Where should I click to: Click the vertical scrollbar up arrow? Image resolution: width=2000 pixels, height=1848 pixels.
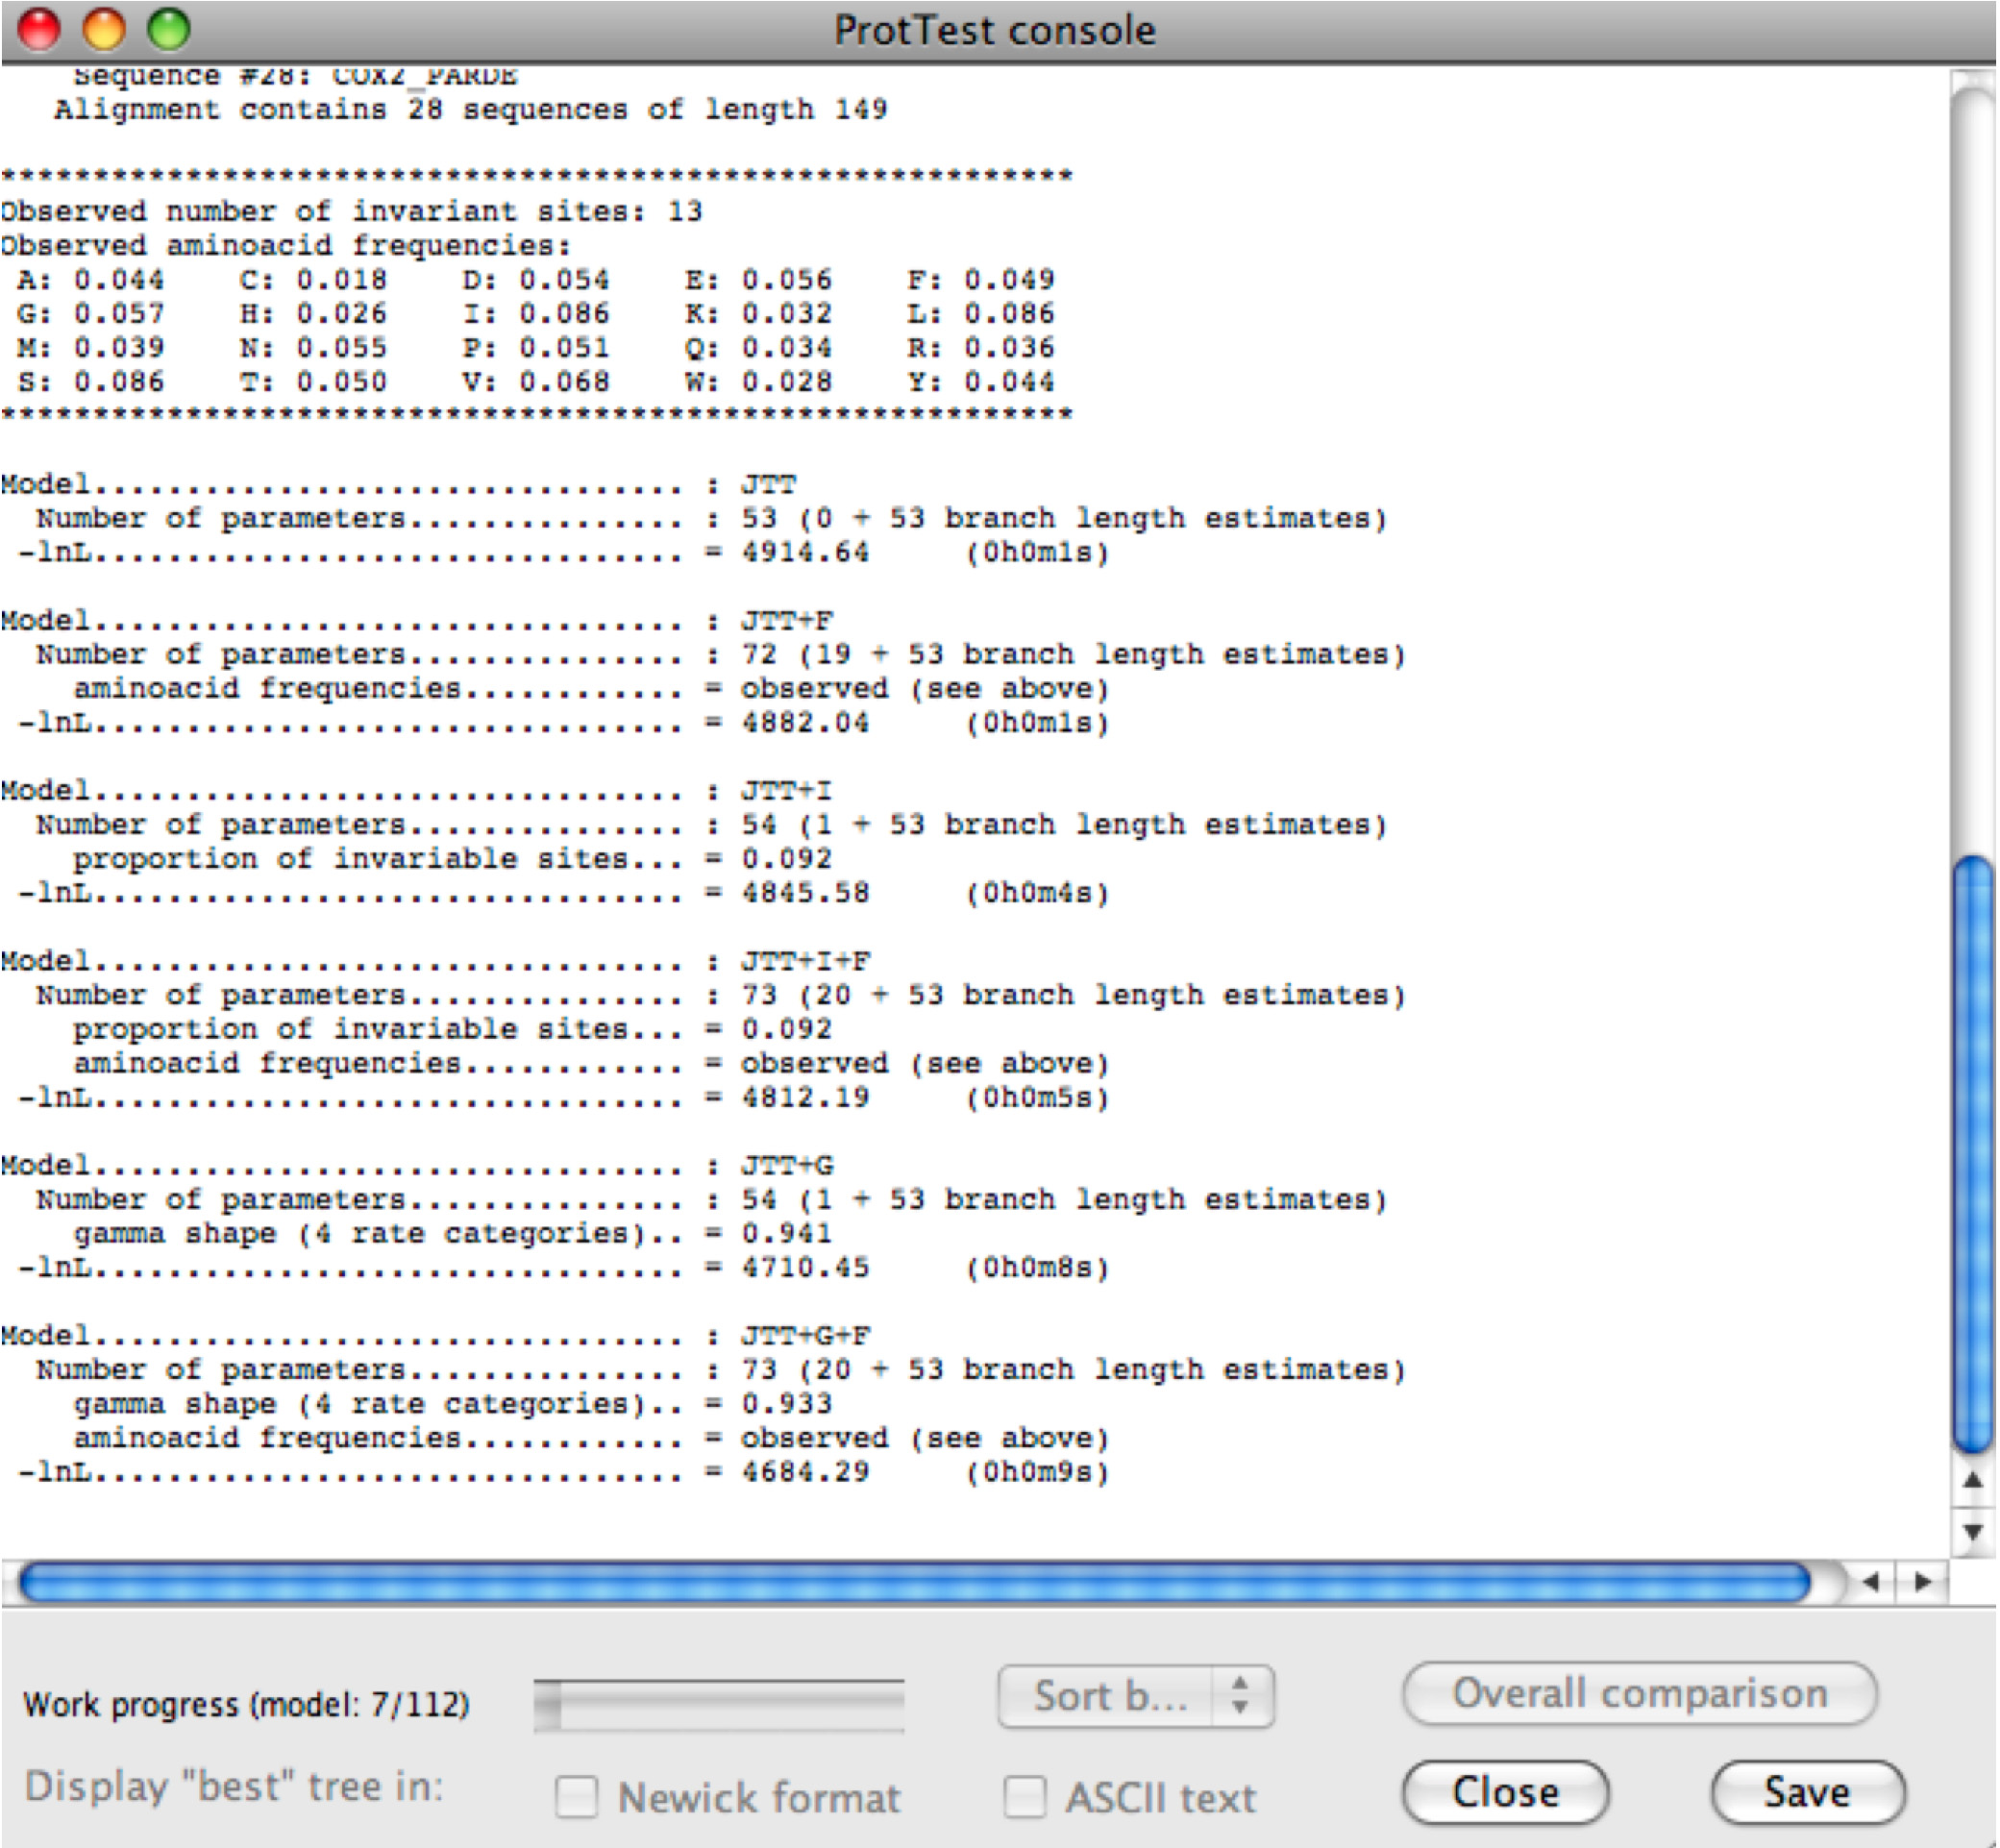click(1972, 1481)
